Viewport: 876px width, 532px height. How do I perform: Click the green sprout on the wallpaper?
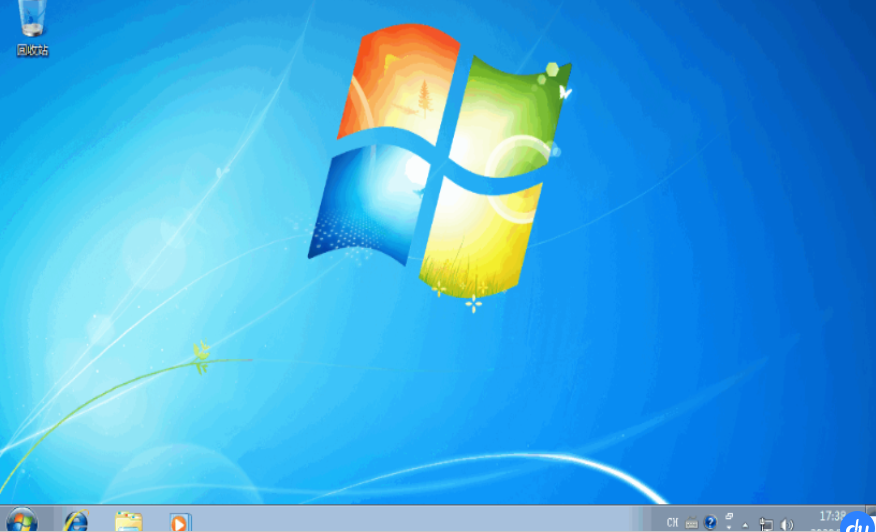click(x=202, y=355)
